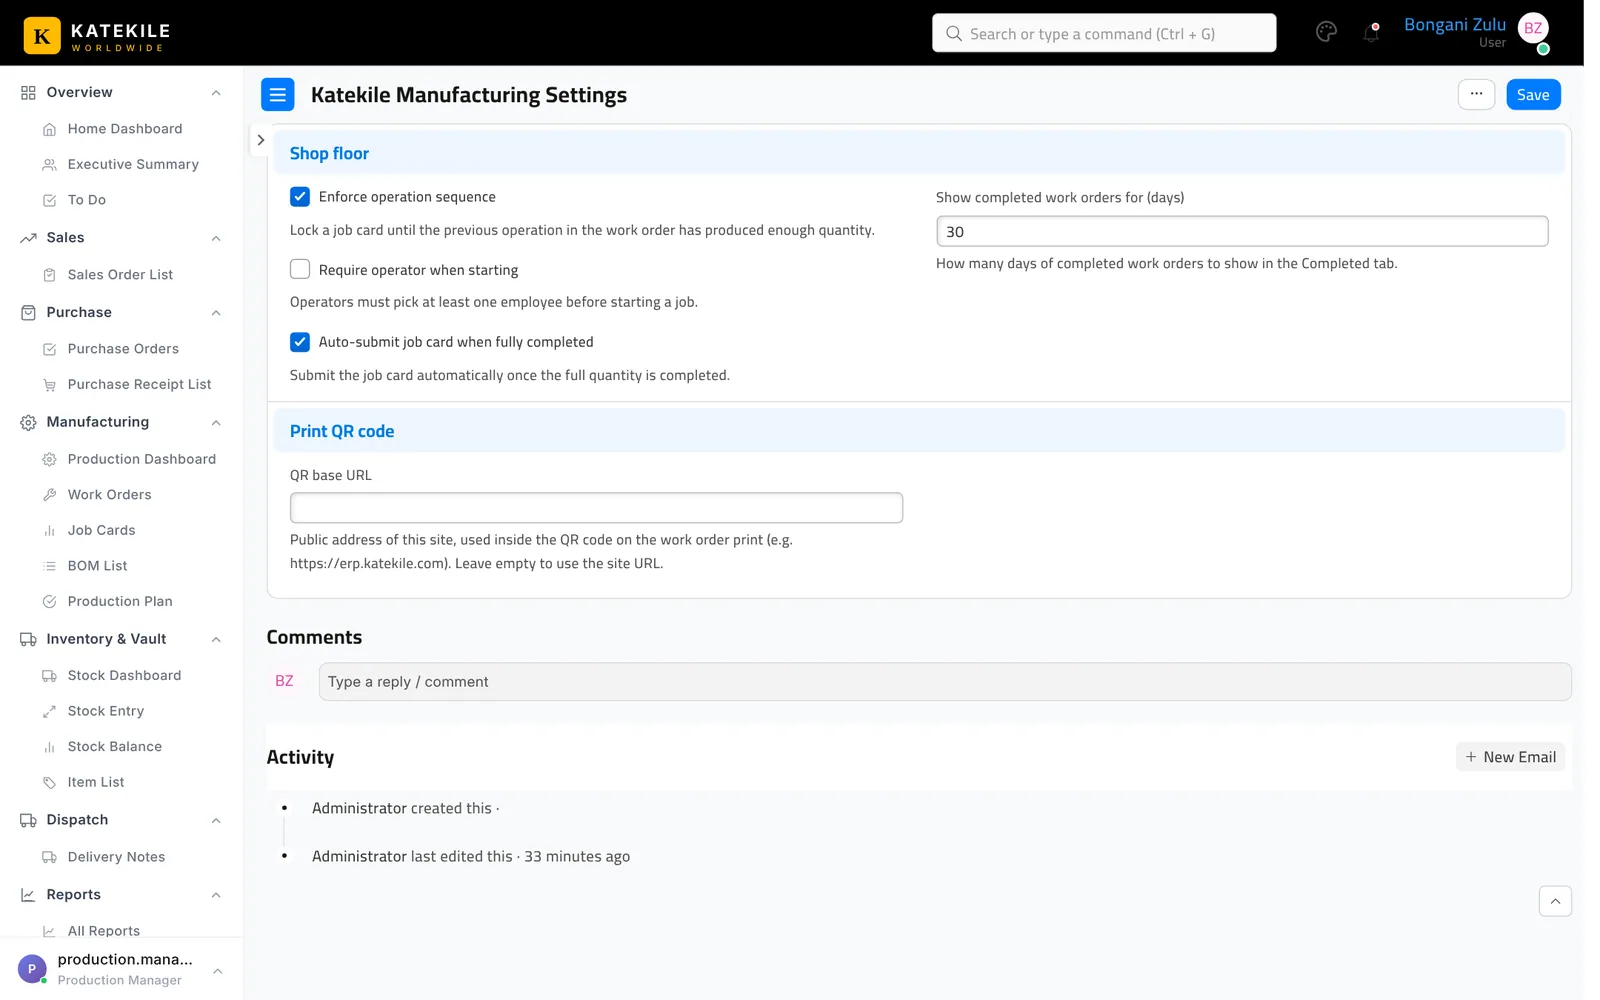
Task: Expand the collapsed side panel chevron
Action: [x=261, y=140]
